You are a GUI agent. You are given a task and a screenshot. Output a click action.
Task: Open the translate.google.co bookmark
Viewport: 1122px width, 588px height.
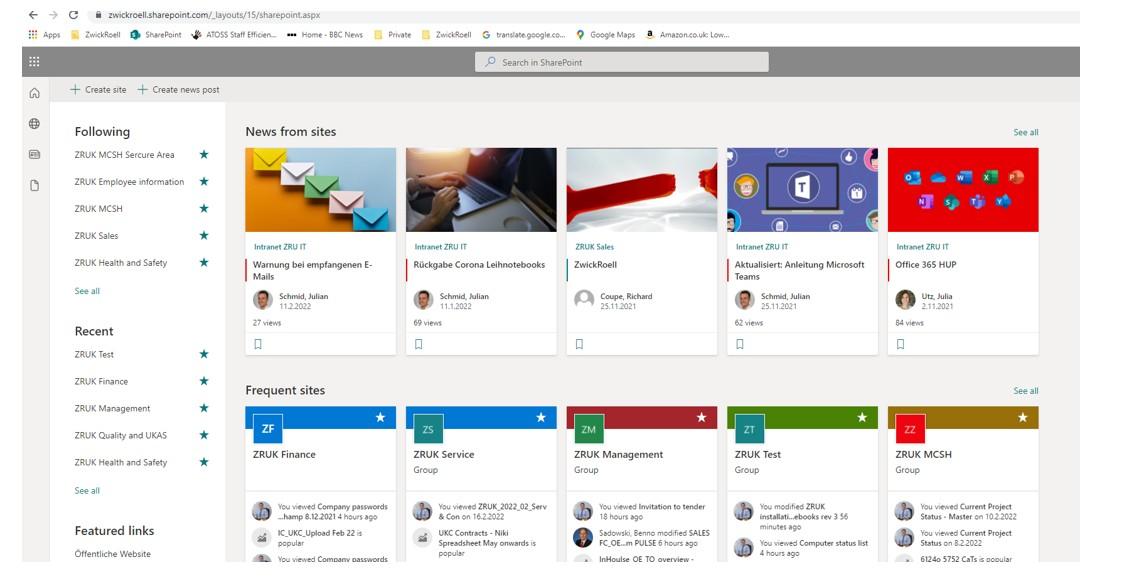(x=524, y=34)
